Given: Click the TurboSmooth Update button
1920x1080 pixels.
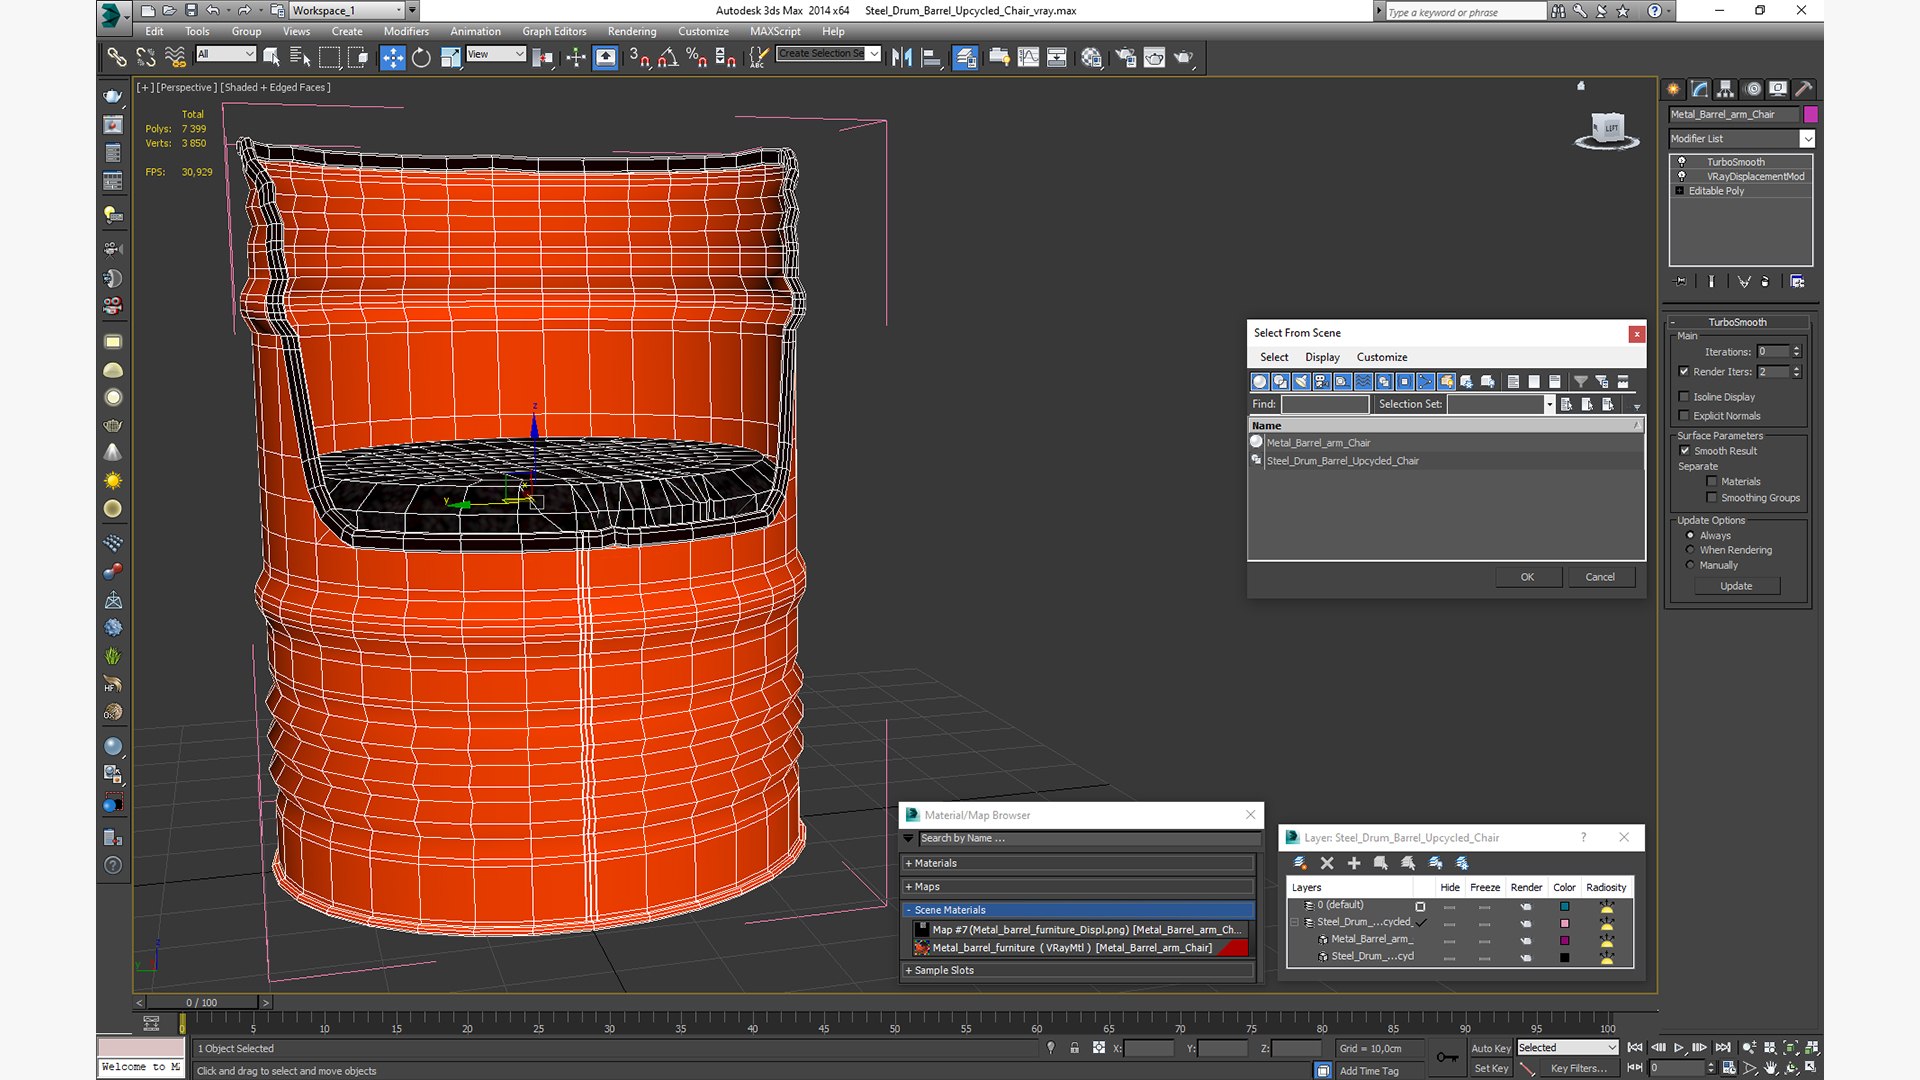Looking at the screenshot, I should tap(1736, 586).
